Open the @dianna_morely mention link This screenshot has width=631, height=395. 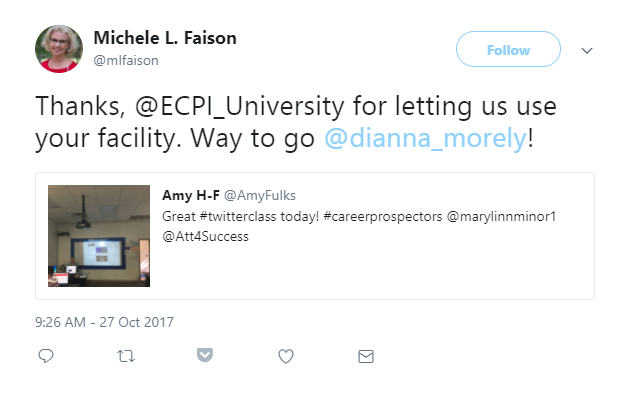coord(426,138)
